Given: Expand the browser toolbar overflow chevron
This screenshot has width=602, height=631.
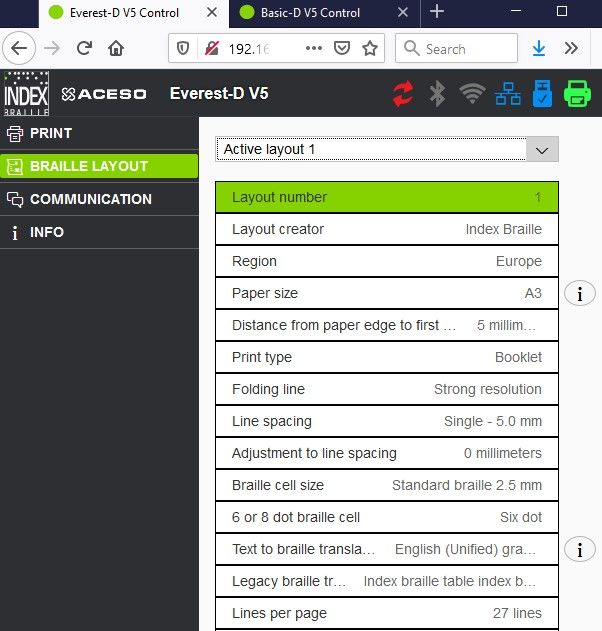Looking at the screenshot, I should [571, 48].
